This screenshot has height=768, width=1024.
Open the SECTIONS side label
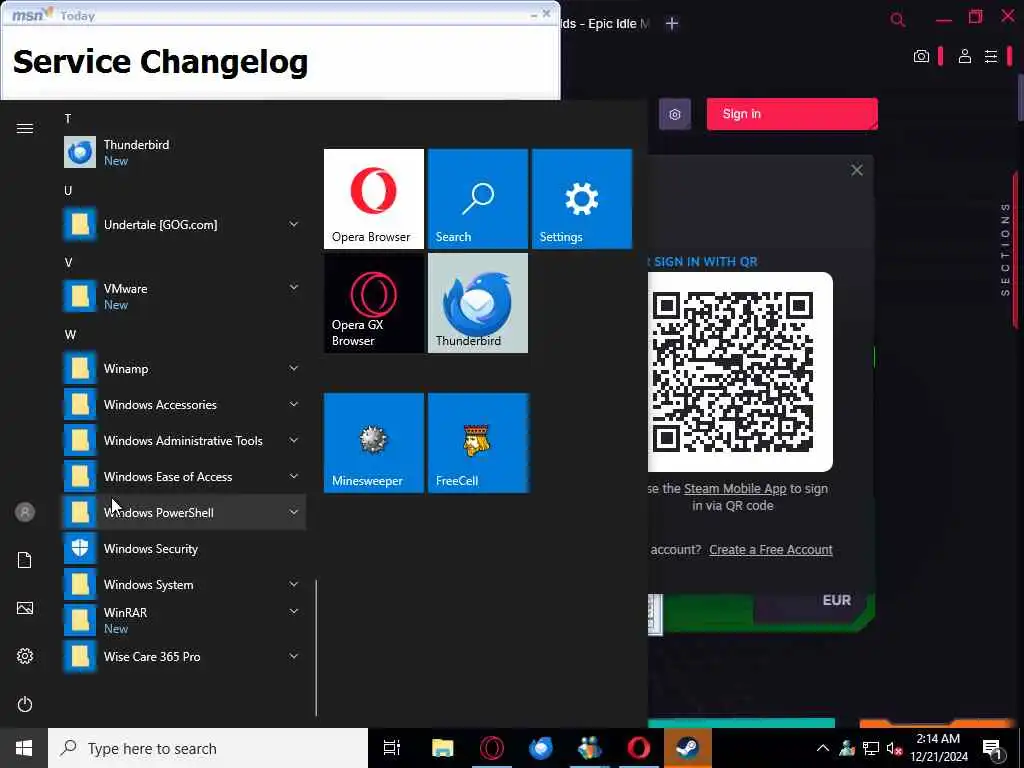click(x=1005, y=249)
